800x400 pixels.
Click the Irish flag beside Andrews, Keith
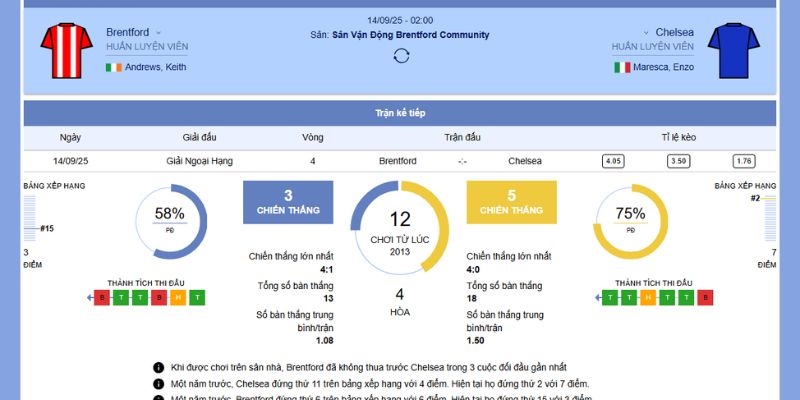tap(113, 67)
